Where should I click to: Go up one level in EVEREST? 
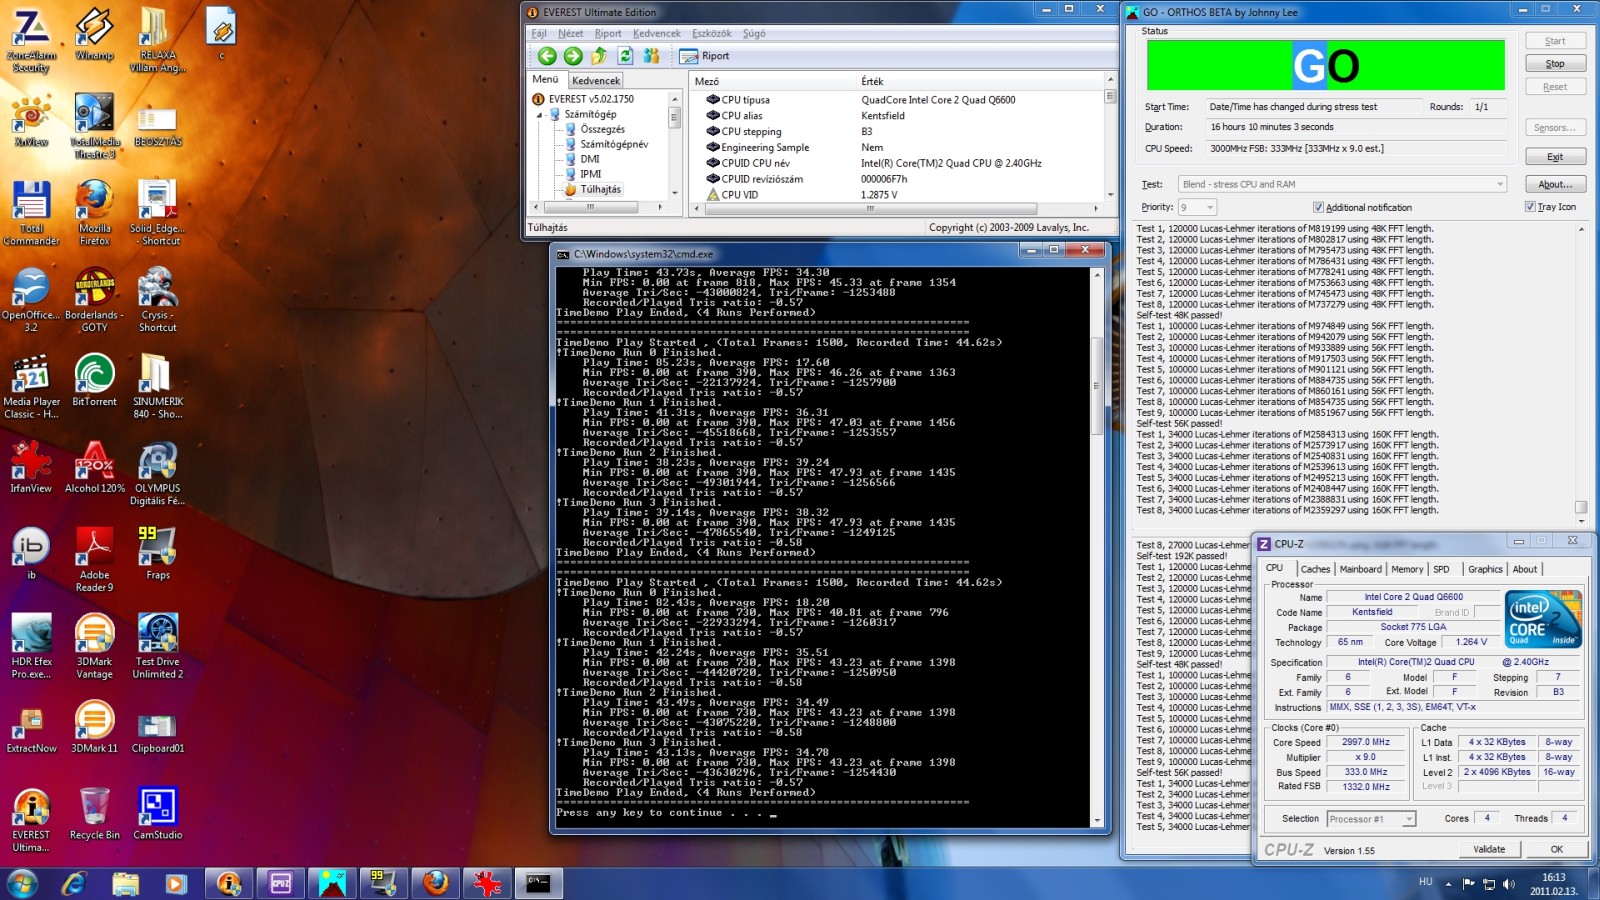coord(599,56)
